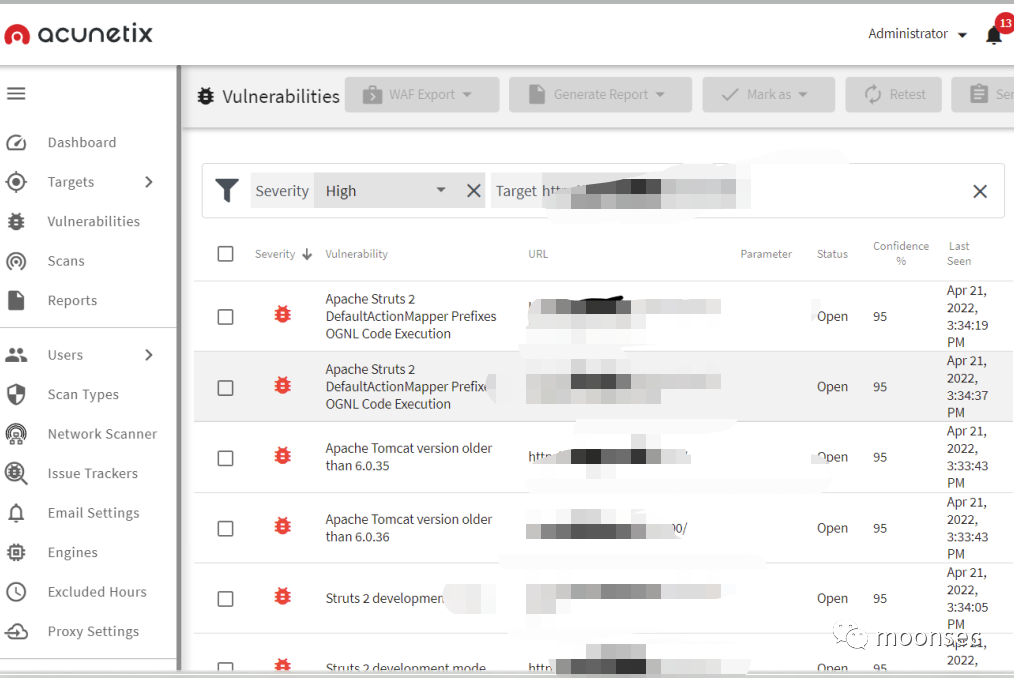1014x678 pixels.
Task: Sort by Vulnerability column header
Action: (356, 254)
